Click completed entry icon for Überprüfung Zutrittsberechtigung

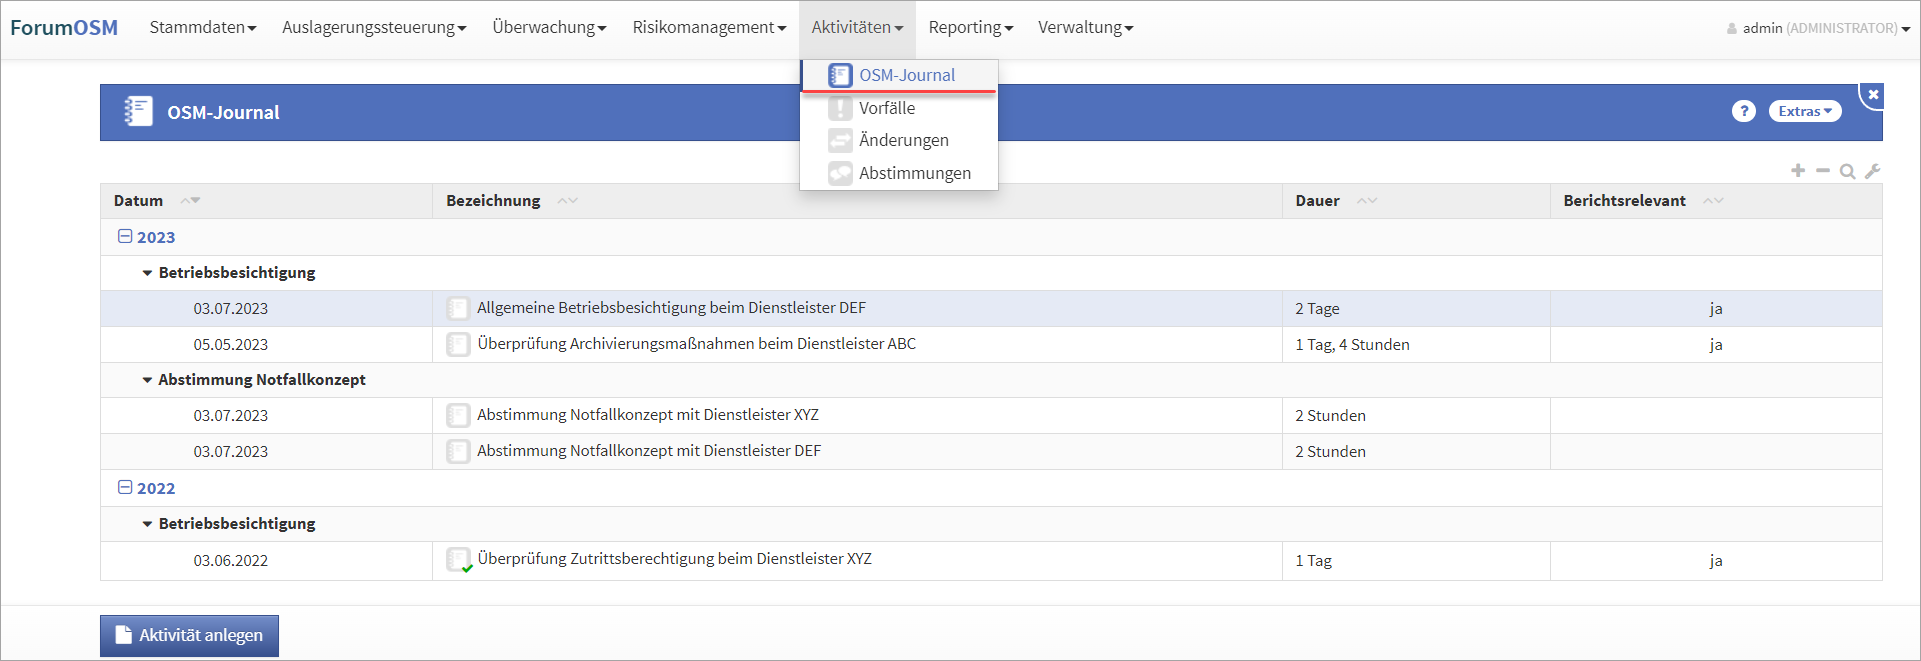459,560
